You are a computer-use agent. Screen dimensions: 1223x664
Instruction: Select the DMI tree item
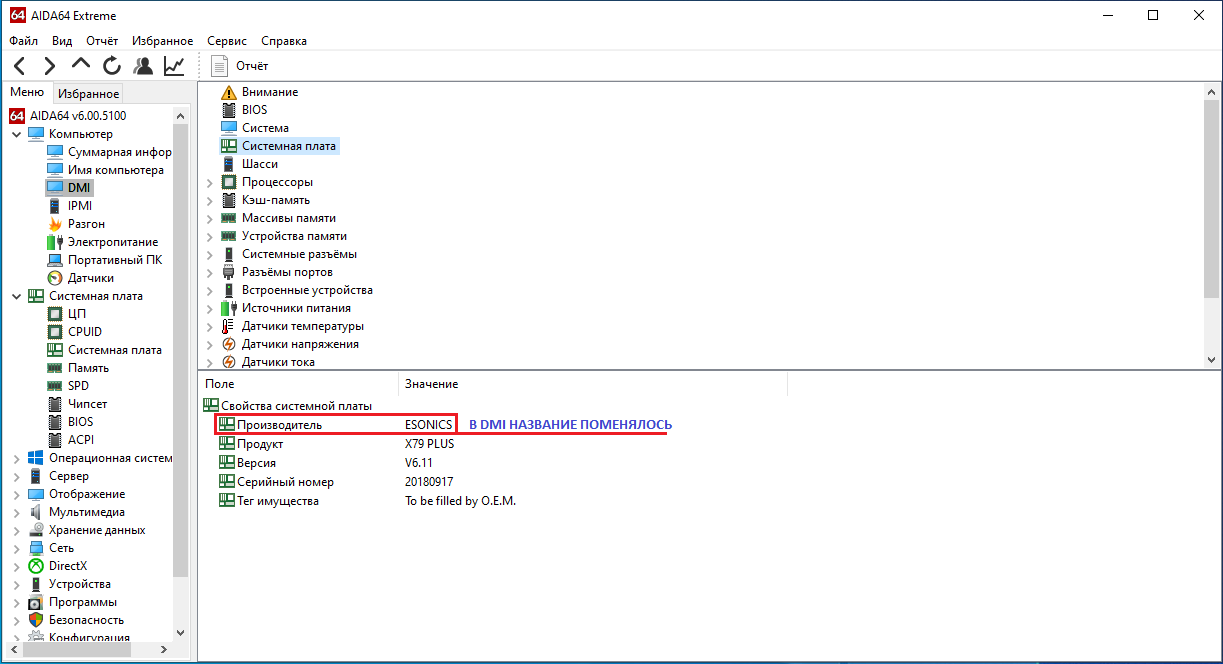click(69, 188)
